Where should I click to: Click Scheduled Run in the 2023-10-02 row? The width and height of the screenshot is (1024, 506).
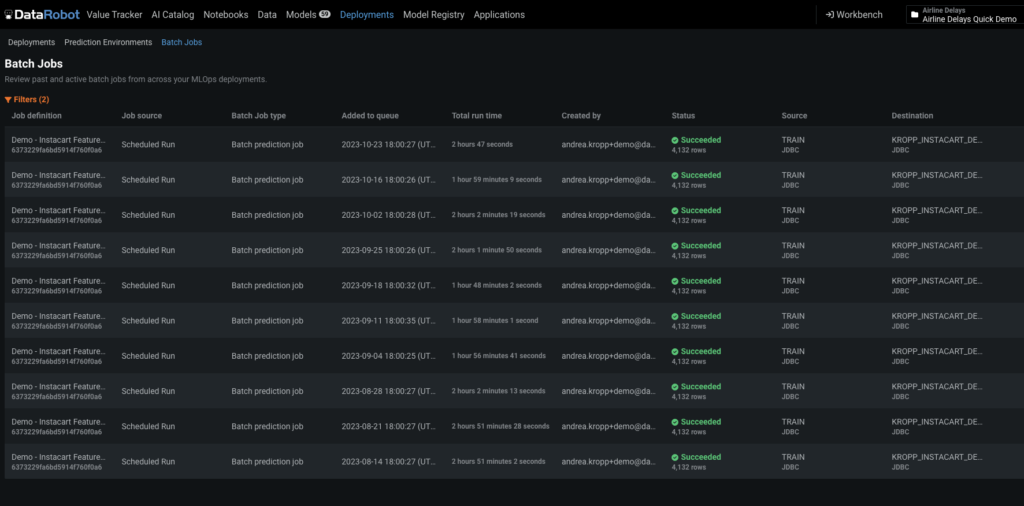tap(148, 215)
